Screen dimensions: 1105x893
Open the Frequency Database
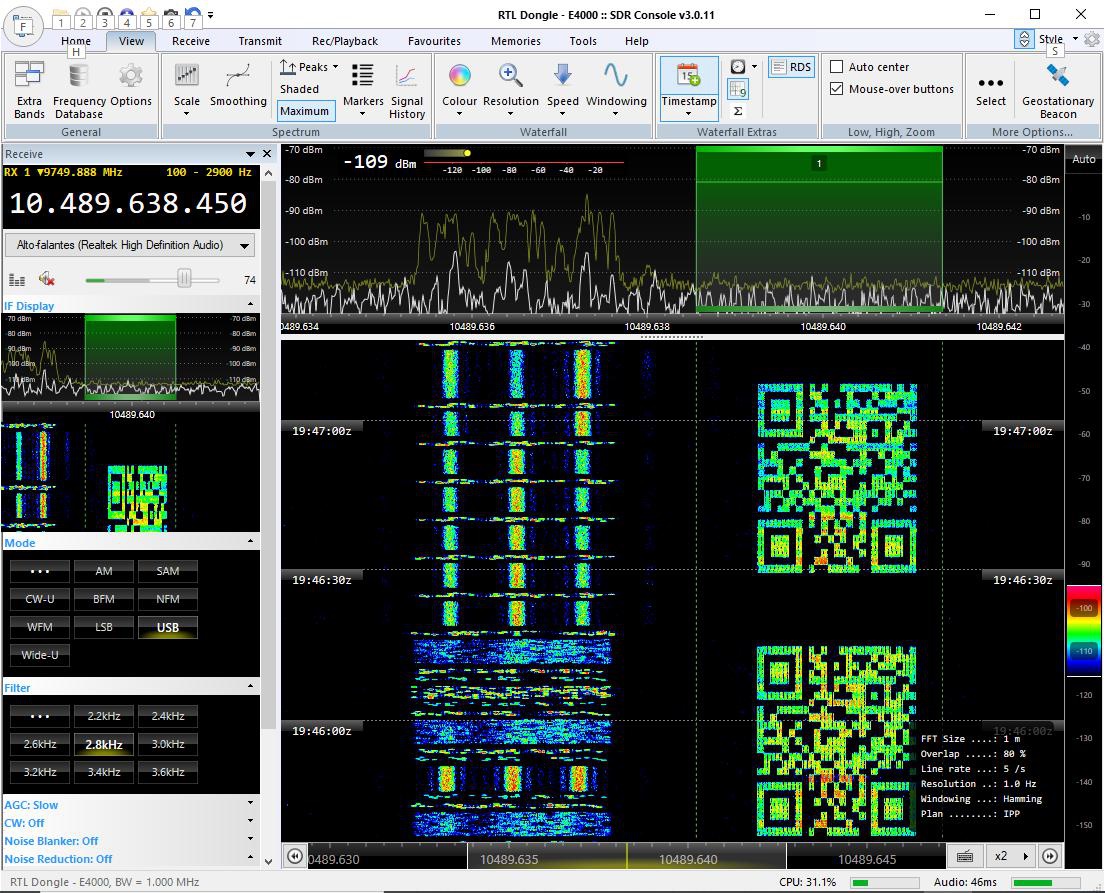(78, 90)
